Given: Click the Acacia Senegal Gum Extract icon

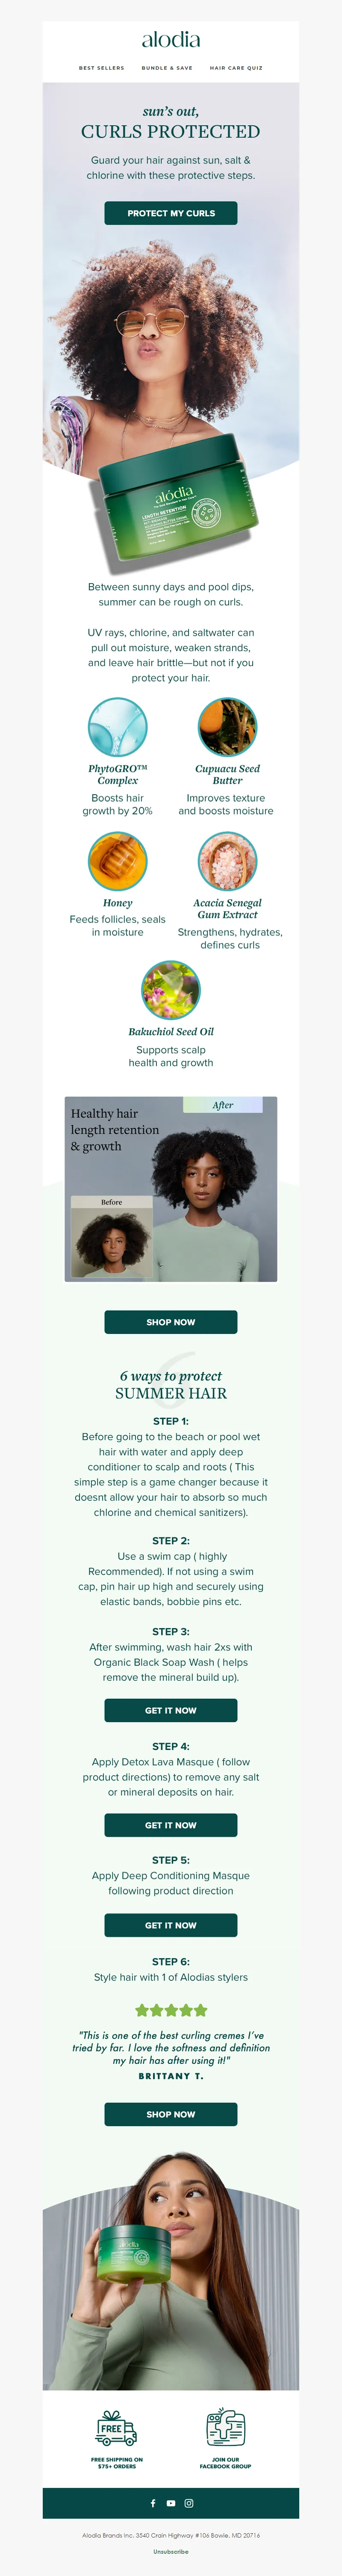Looking at the screenshot, I should pos(227,861).
